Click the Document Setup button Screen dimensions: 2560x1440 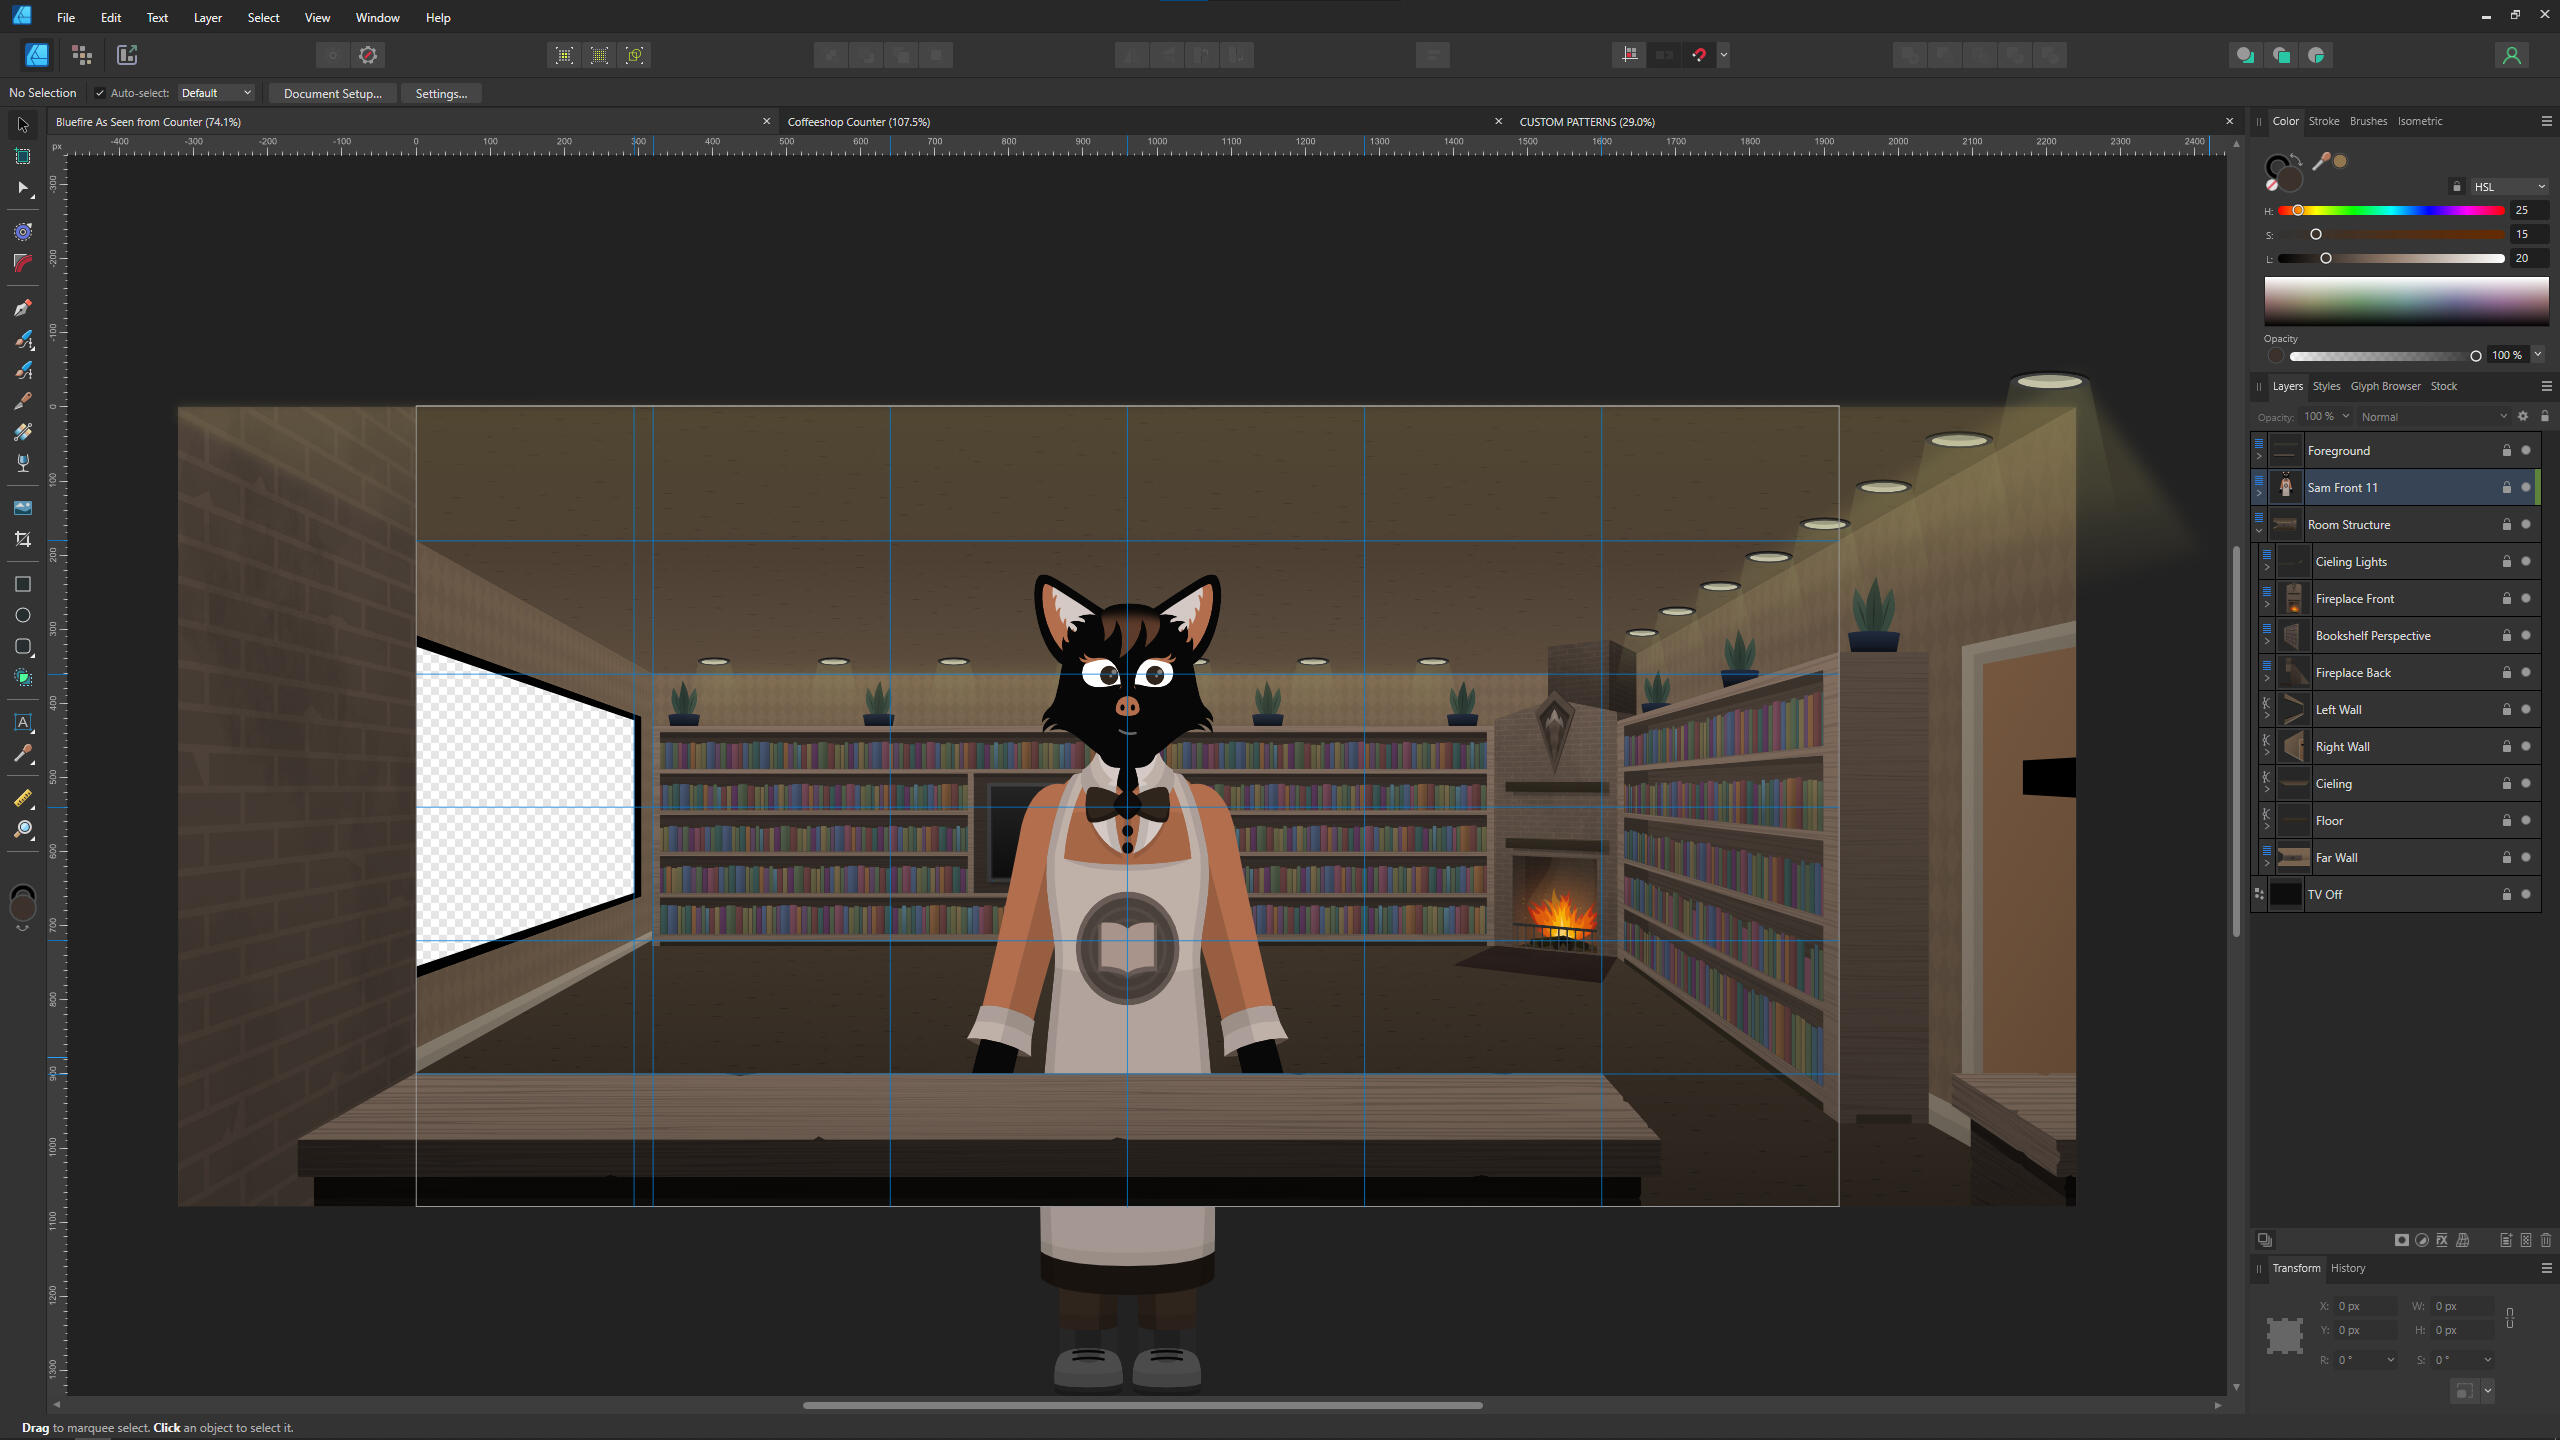(332, 93)
